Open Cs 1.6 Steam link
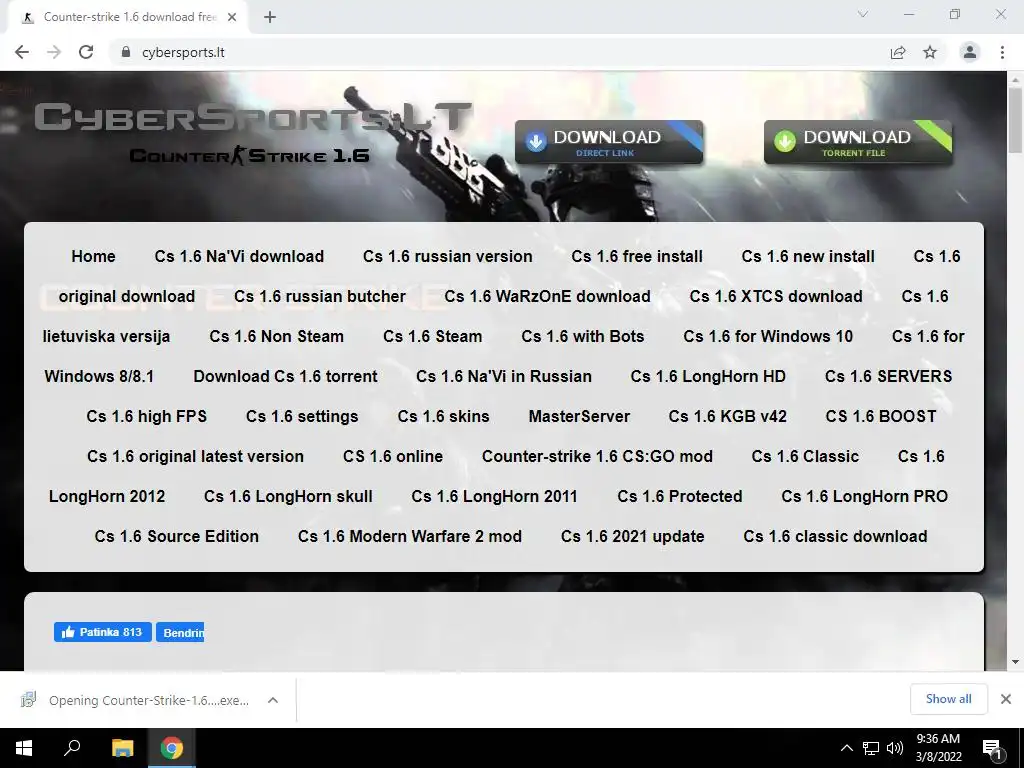1024x768 pixels. point(432,336)
